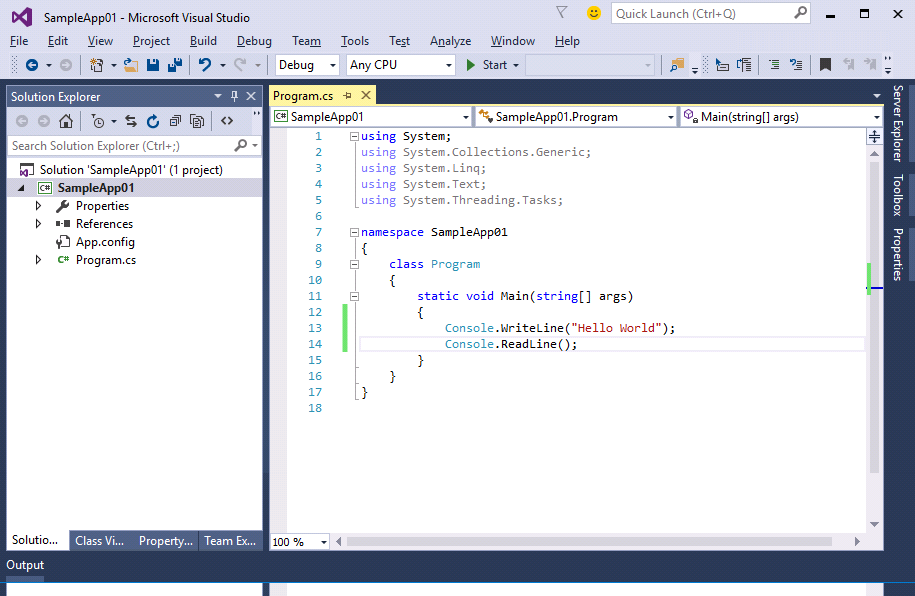Open the Server Explorer side tab

coord(897,123)
